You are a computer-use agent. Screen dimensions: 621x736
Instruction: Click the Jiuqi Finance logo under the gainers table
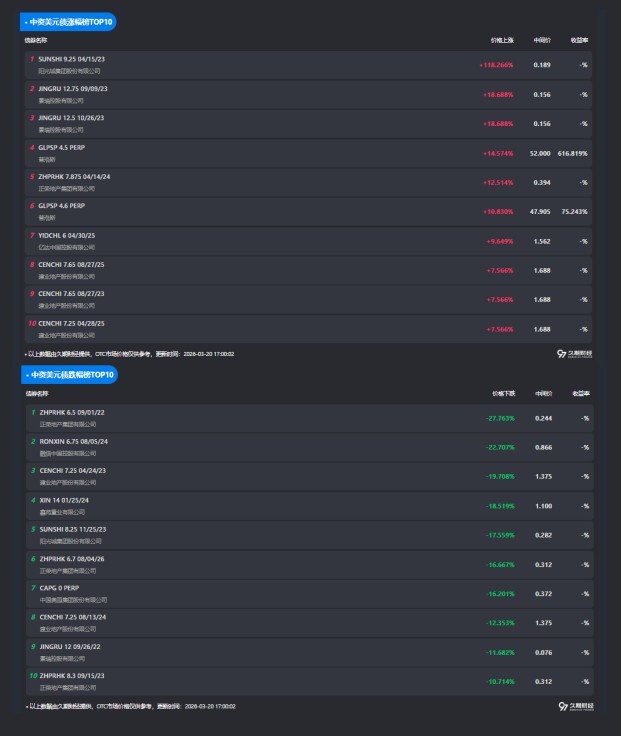pyautogui.click(x=575, y=353)
